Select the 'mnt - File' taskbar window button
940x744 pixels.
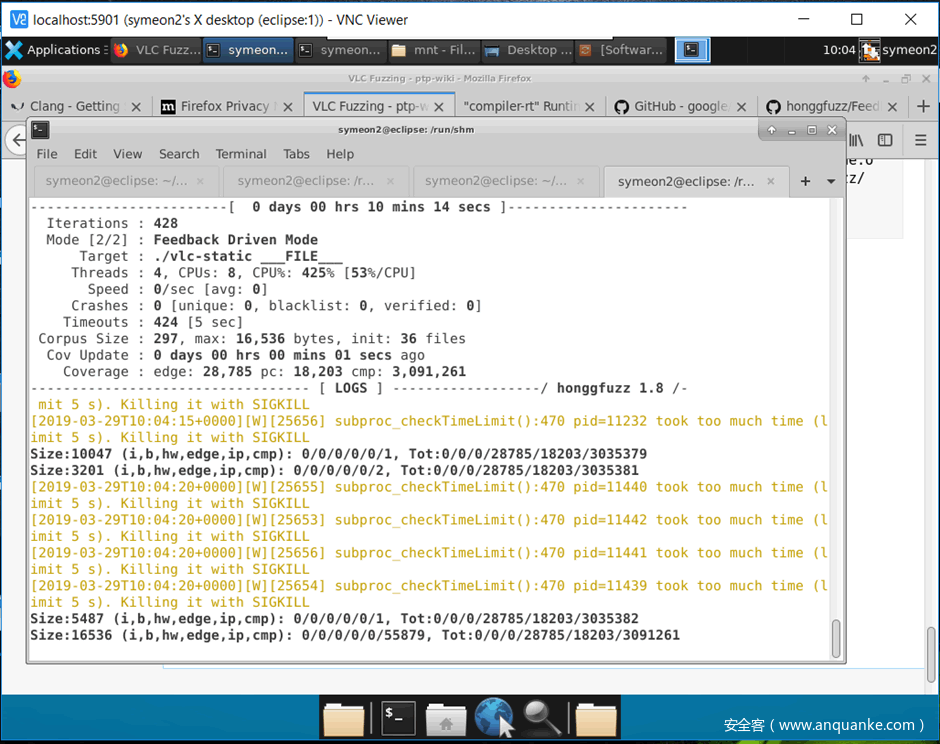click(x=433, y=50)
